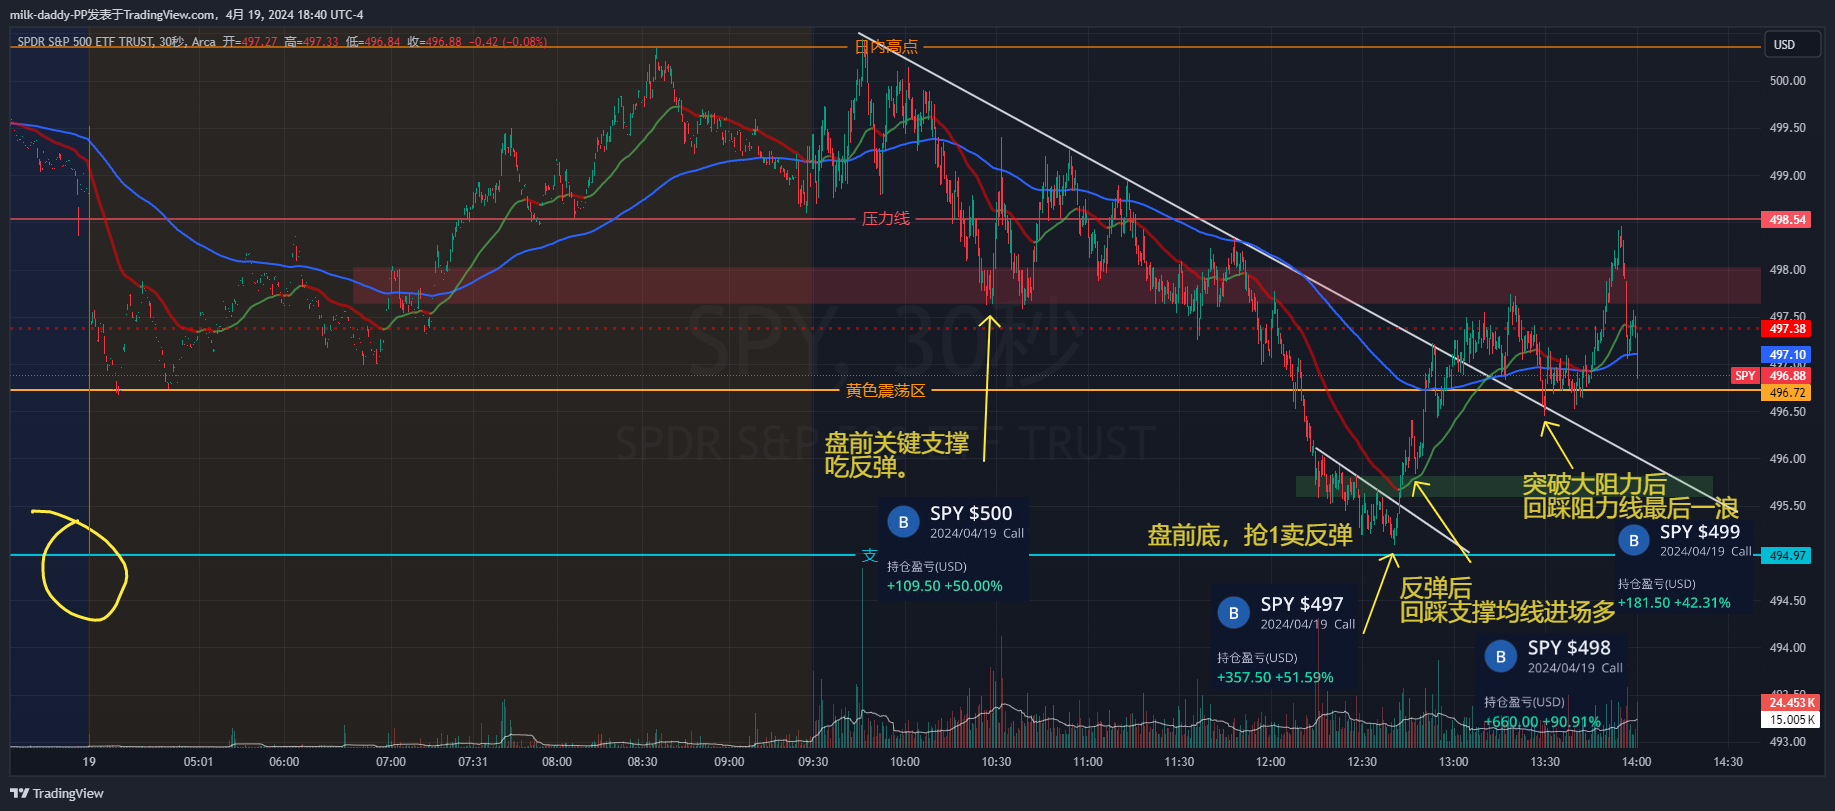The height and width of the screenshot is (811, 1835).
Task: Click the TradingView logo at bottom left
Action: coord(57,793)
